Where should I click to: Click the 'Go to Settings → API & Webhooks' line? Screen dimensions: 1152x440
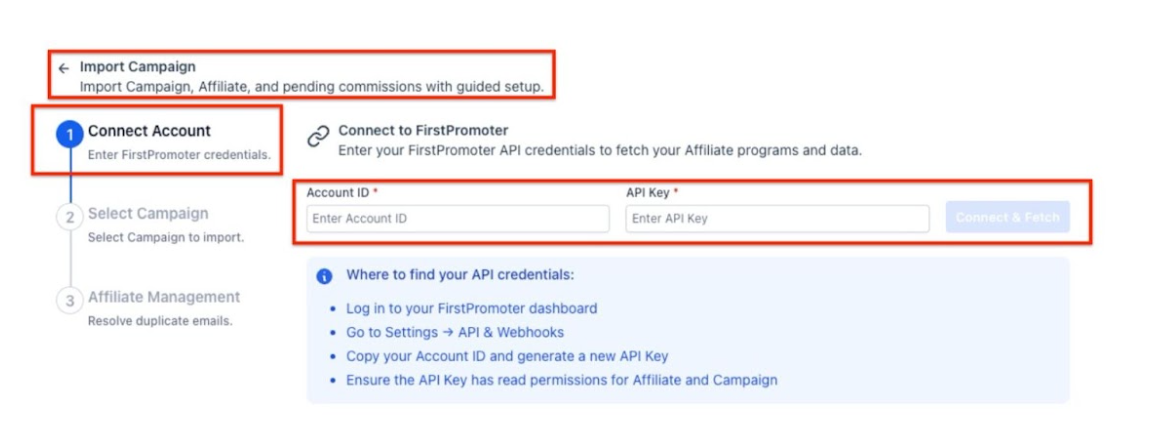coord(455,332)
